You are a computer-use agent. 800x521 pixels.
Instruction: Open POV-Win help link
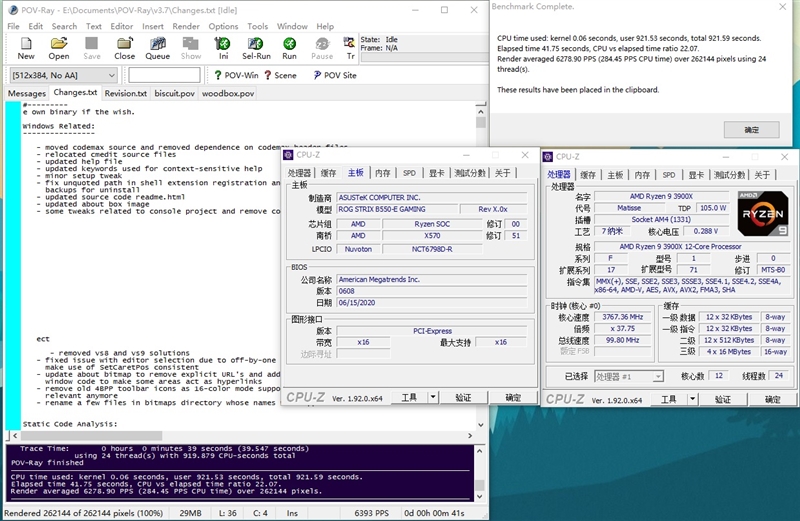[236, 75]
